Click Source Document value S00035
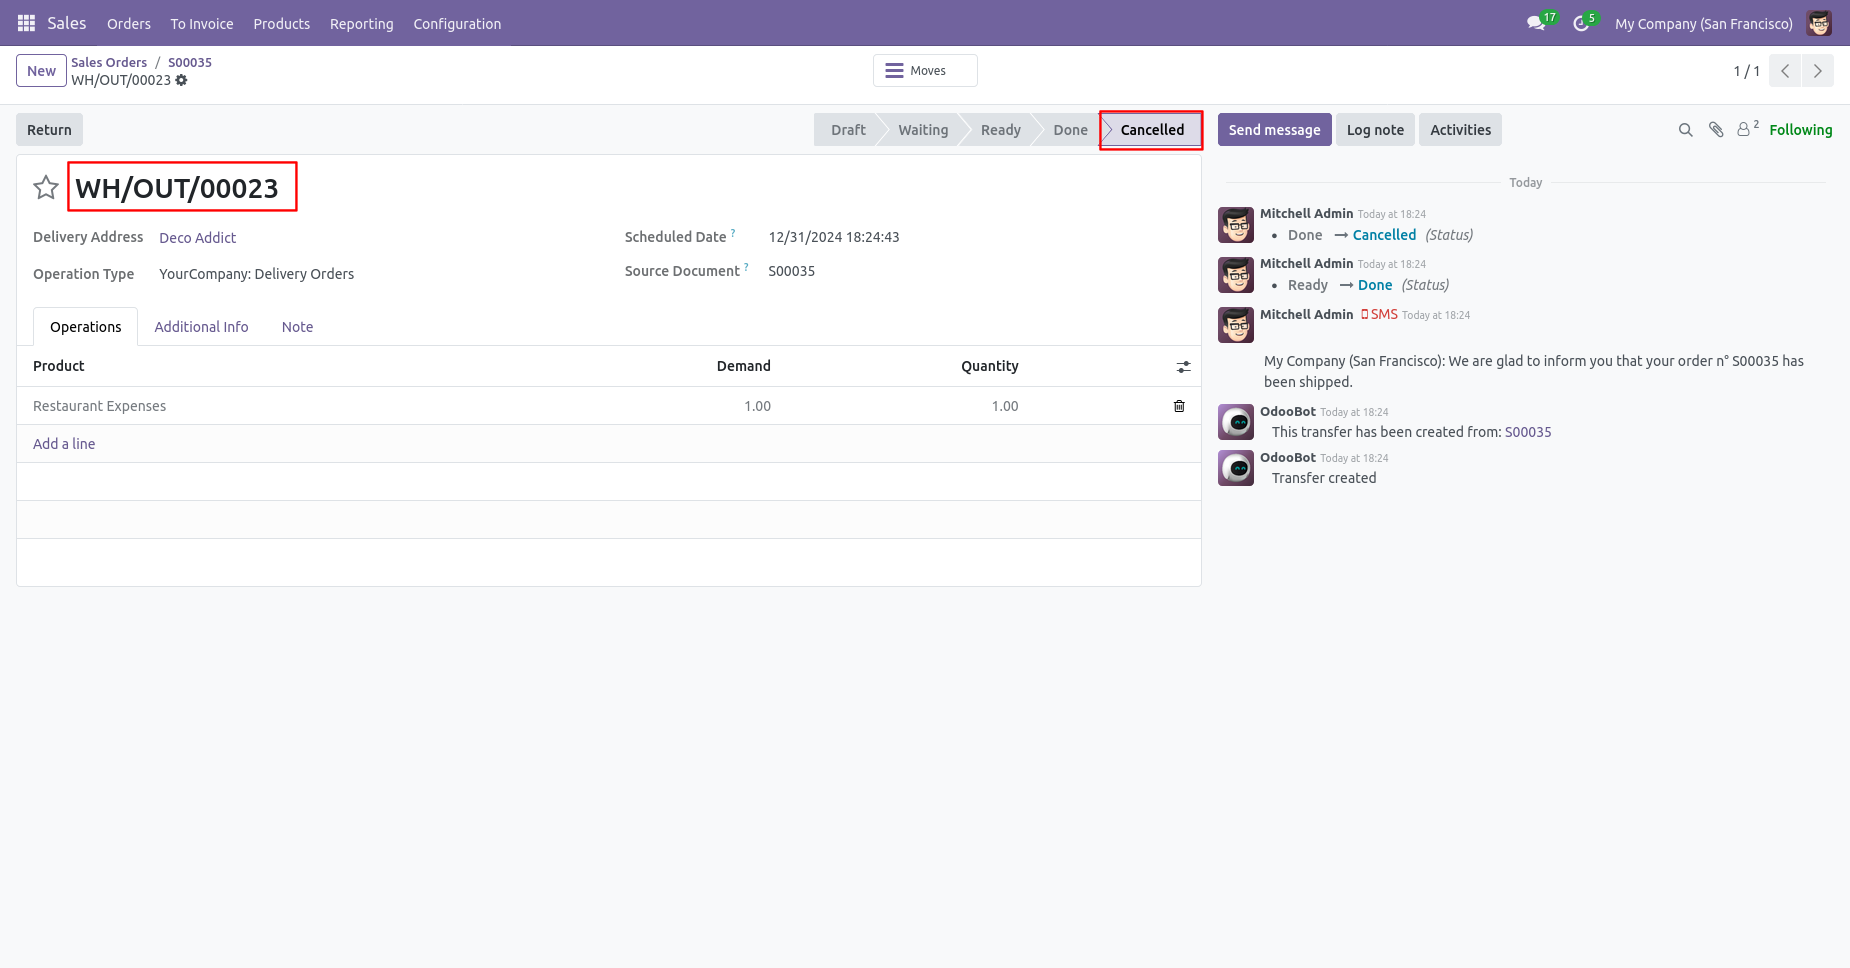Viewport: 1850px width, 968px height. pyautogui.click(x=792, y=271)
